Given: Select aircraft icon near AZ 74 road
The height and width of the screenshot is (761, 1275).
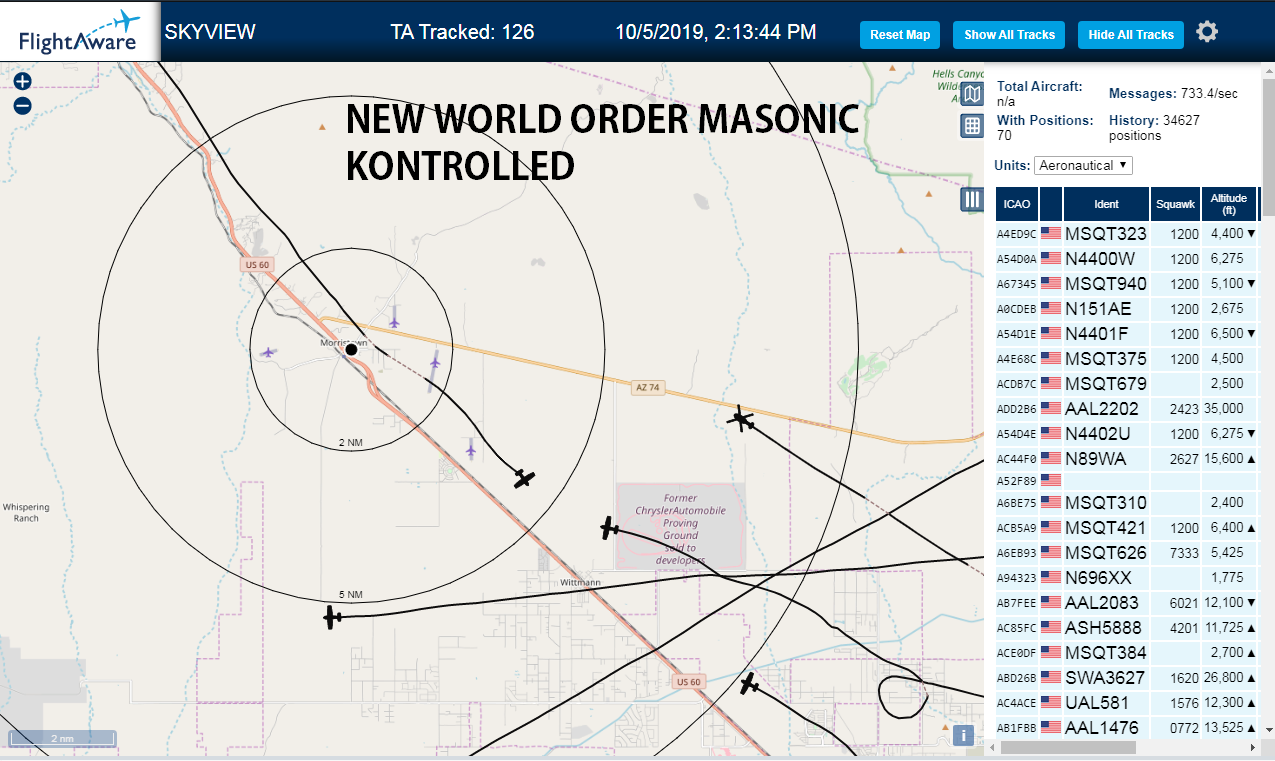Looking at the screenshot, I should point(741,419).
